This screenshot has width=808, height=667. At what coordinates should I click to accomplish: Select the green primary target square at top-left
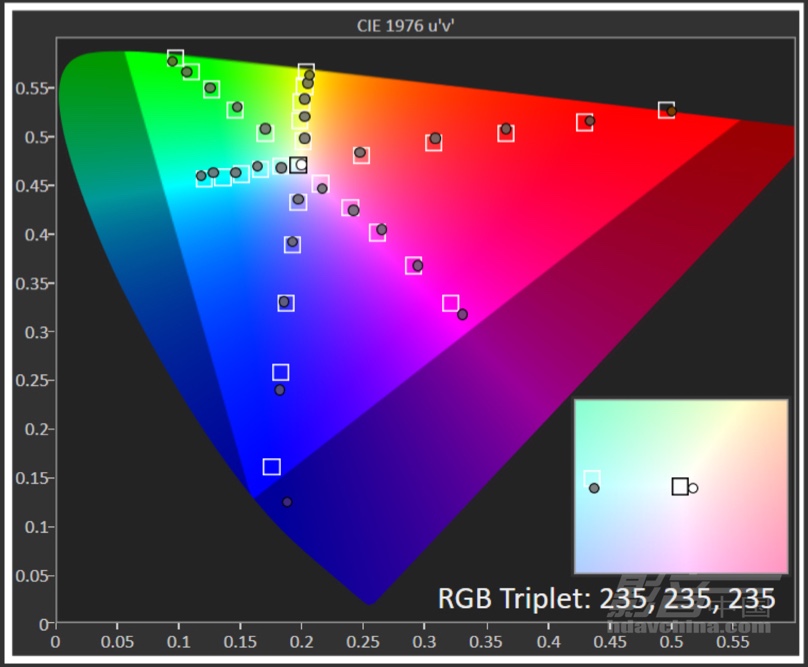pyautogui.click(x=176, y=58)
